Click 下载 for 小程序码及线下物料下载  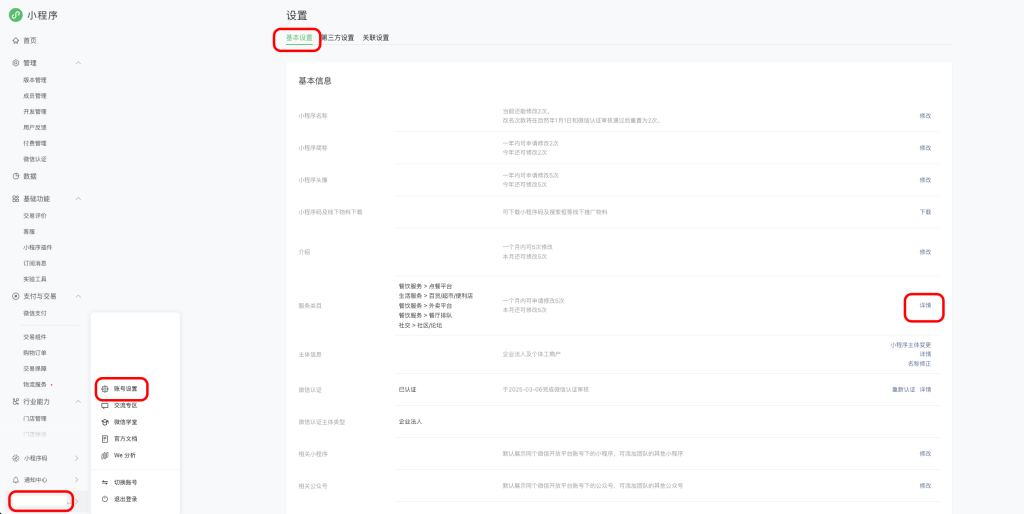pyautogui.click(x=925, y=212)
